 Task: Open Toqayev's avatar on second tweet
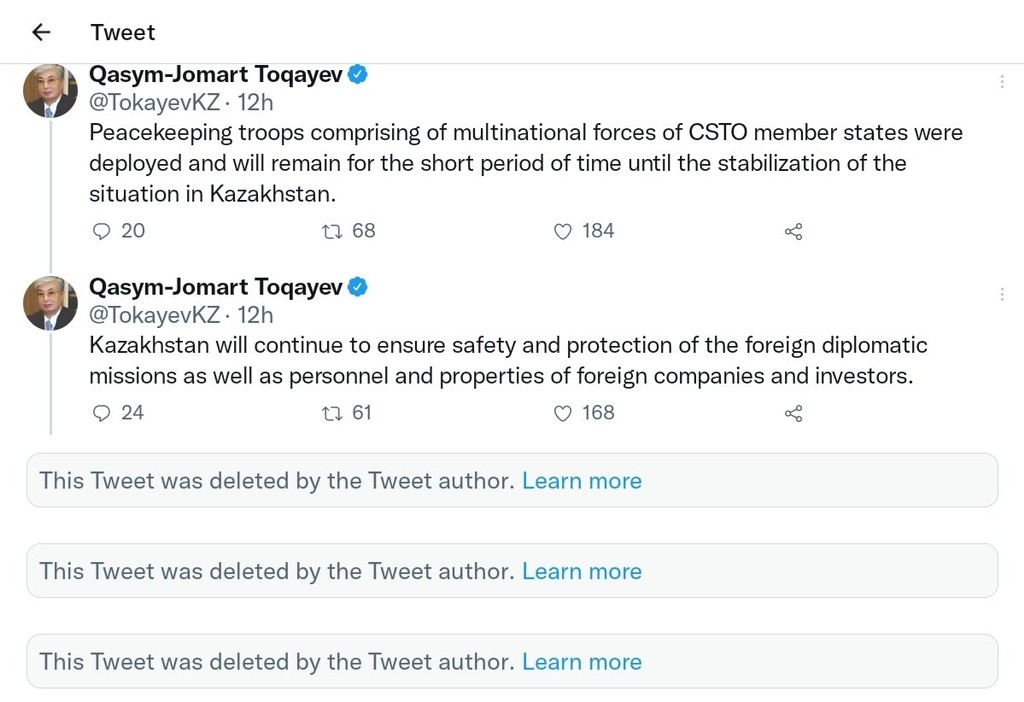(x=50, y=303)
